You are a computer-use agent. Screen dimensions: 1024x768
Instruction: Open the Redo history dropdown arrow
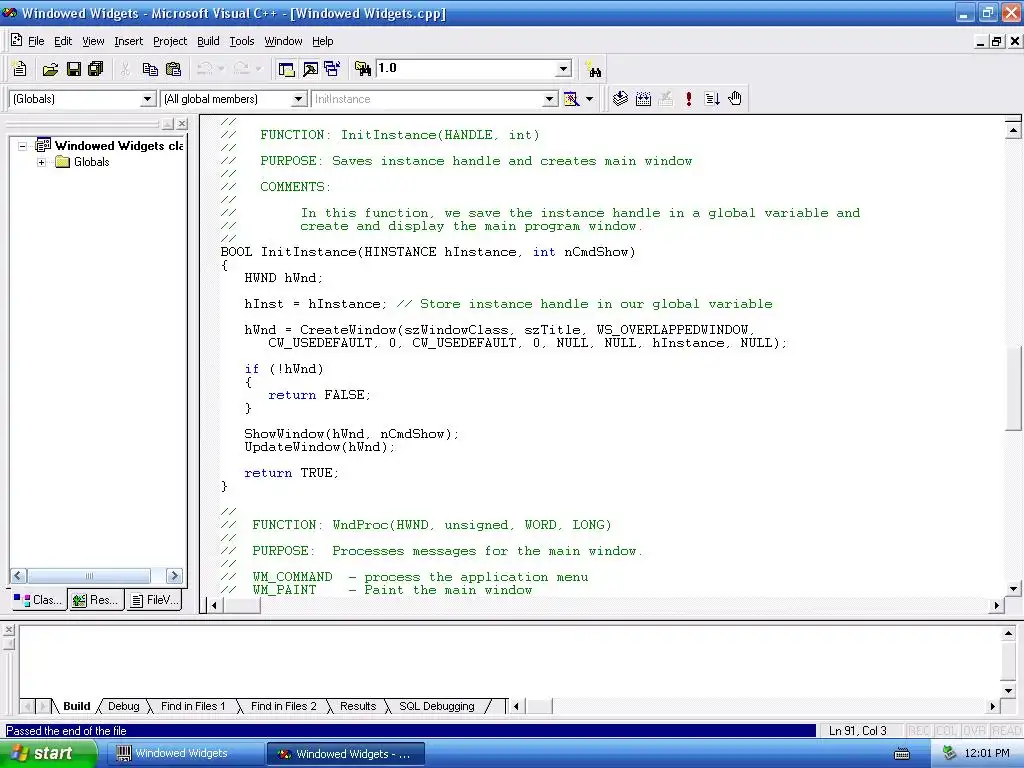(x=259, y=69)
